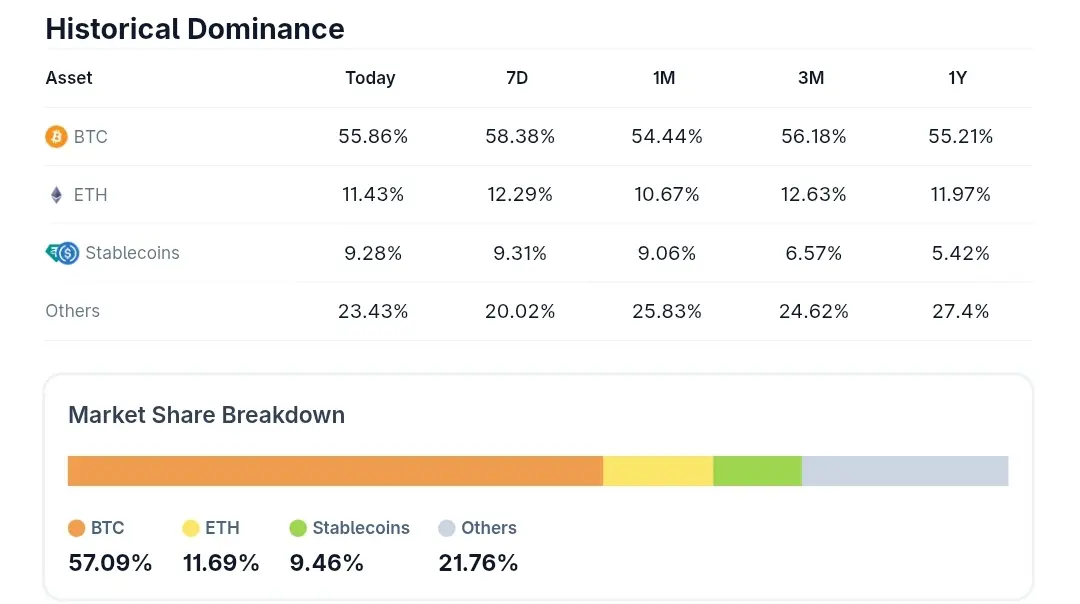Select the 1M column header
Screen dimensions: 1080x604
click(664, 78)
